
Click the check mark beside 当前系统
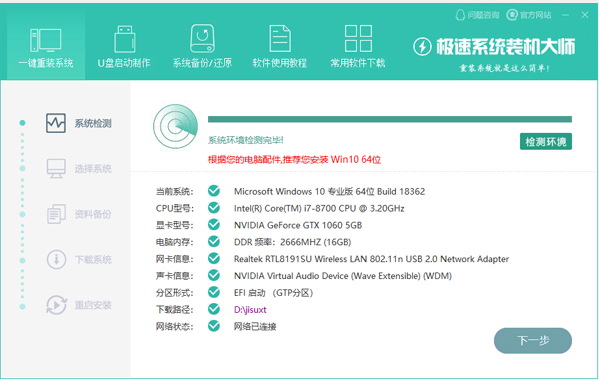click(x=214, y=191)
